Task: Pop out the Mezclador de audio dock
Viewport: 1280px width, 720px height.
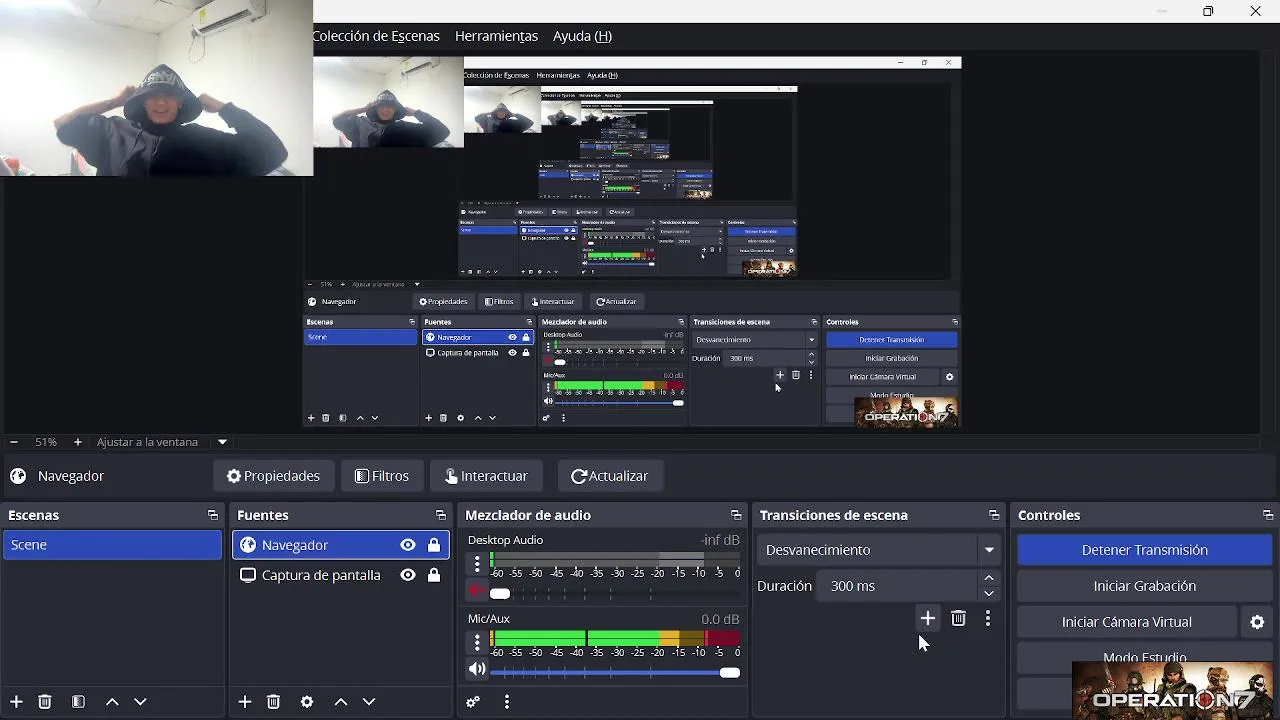Action: pos(736,515)
